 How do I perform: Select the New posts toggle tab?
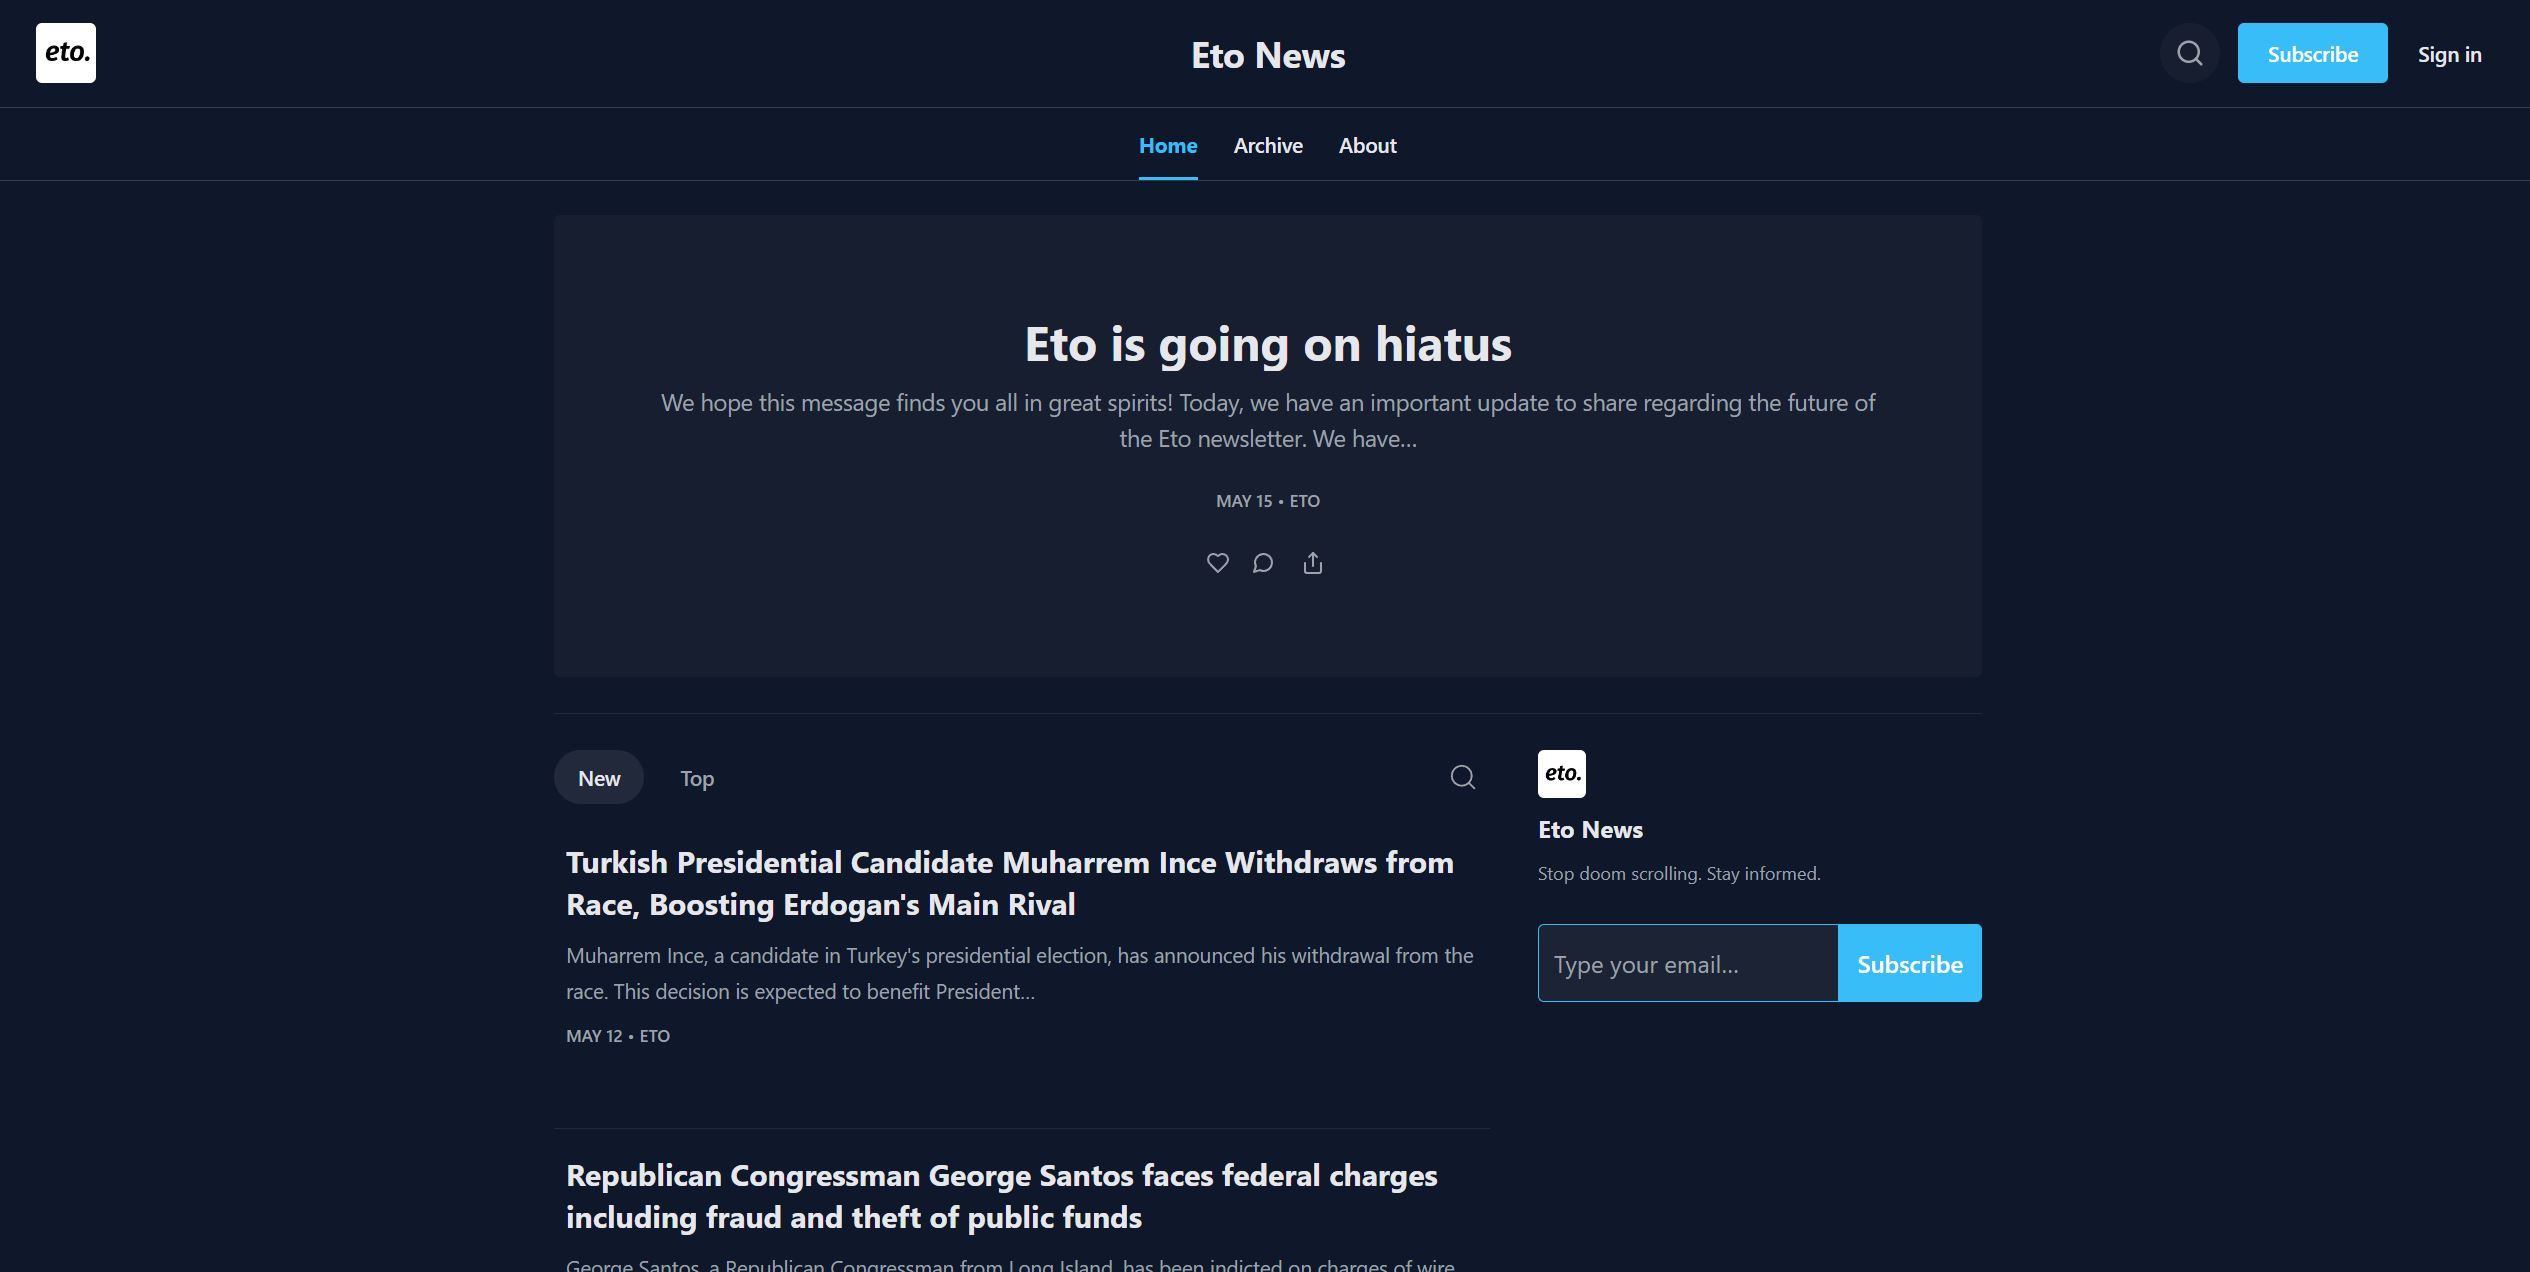598,776
